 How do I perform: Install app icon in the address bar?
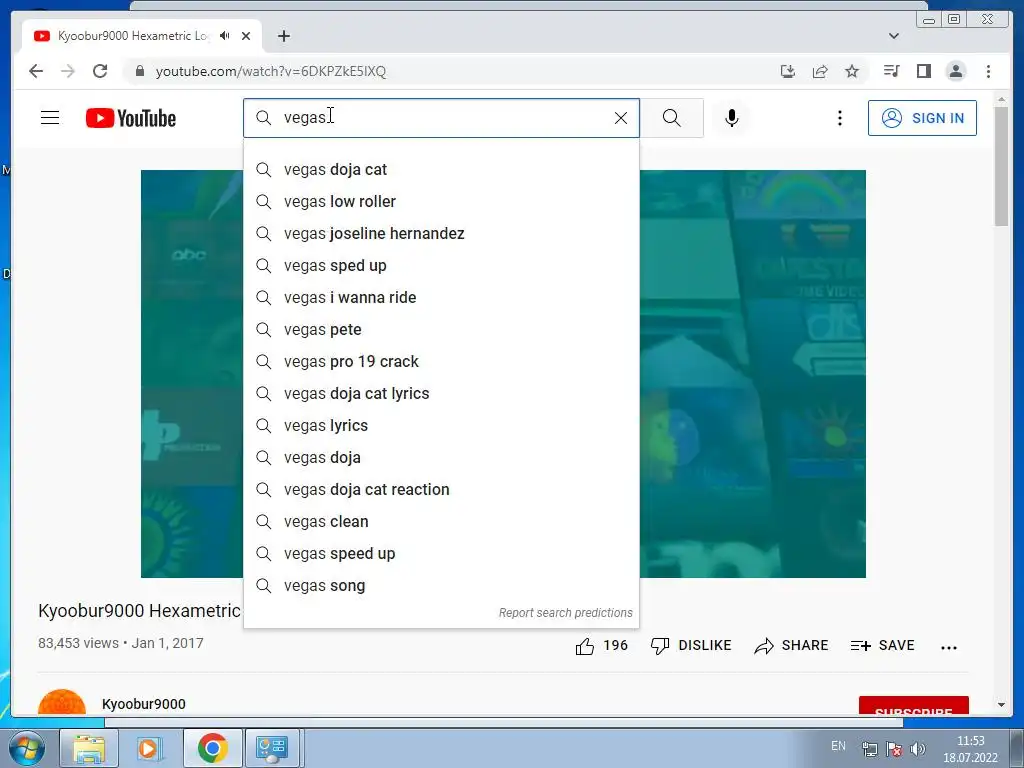pos(788,71)
